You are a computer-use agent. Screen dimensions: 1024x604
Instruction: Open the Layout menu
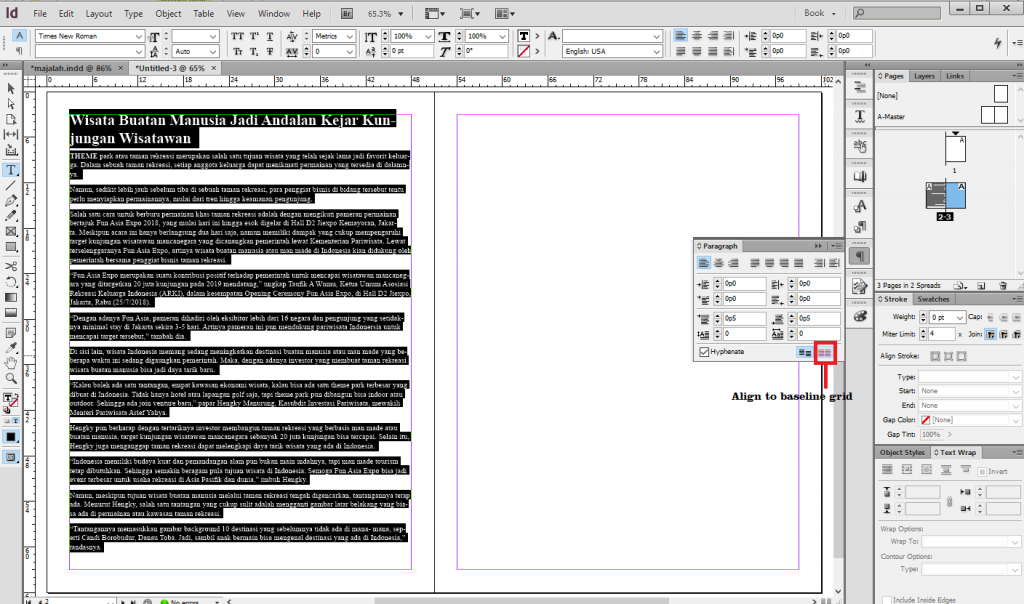pyautogui.click(x=99, y=13)
